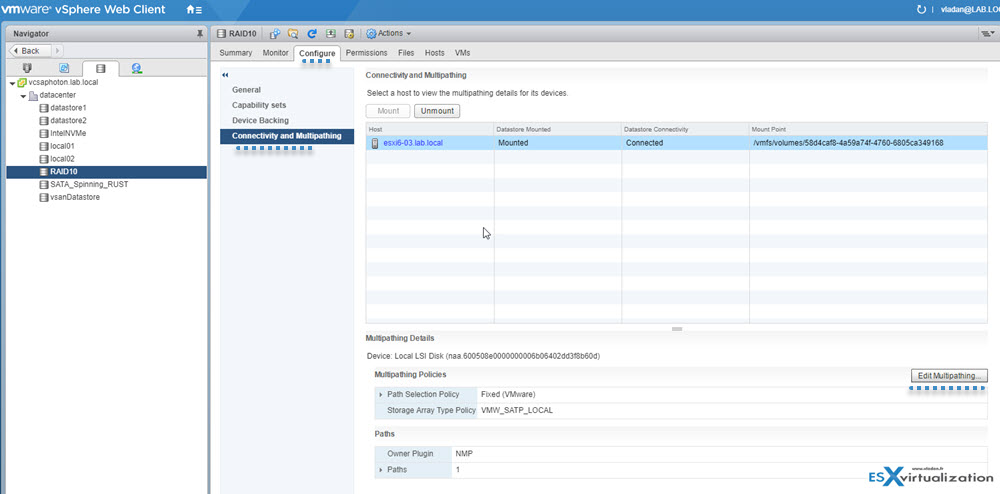Select RAID10 datastore in tree
The image size is (1000, 494).
pyautogui.click(x=107, y=171)
